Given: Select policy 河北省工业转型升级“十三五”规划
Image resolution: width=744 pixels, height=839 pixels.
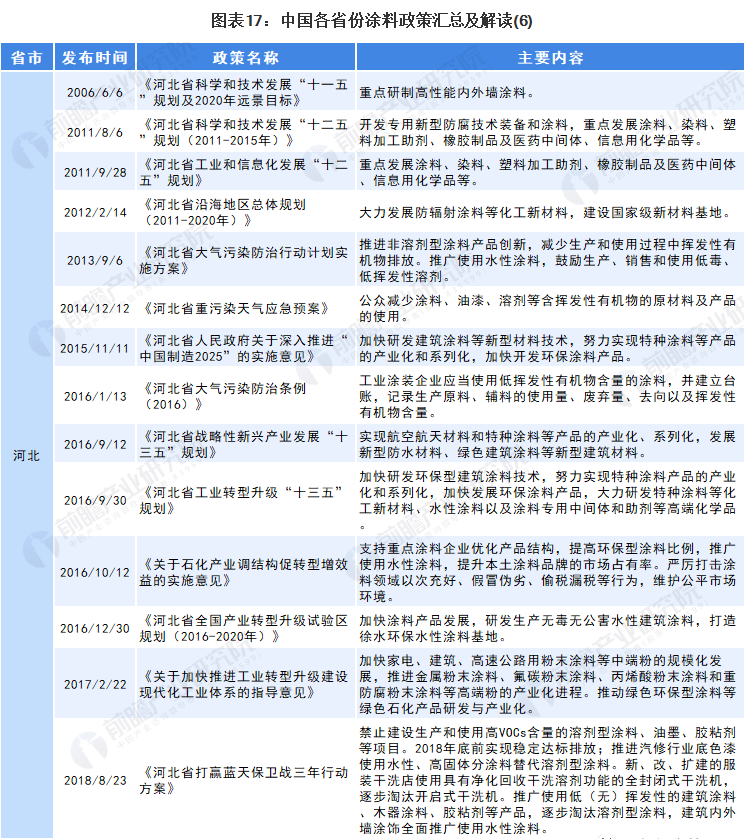Looking at the screenshot, I should point(245,500).
